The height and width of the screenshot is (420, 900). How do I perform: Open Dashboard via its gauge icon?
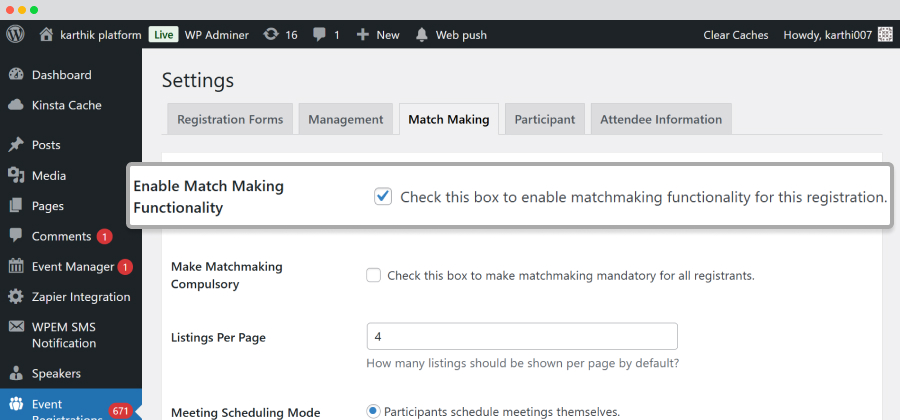click(16, 75)
